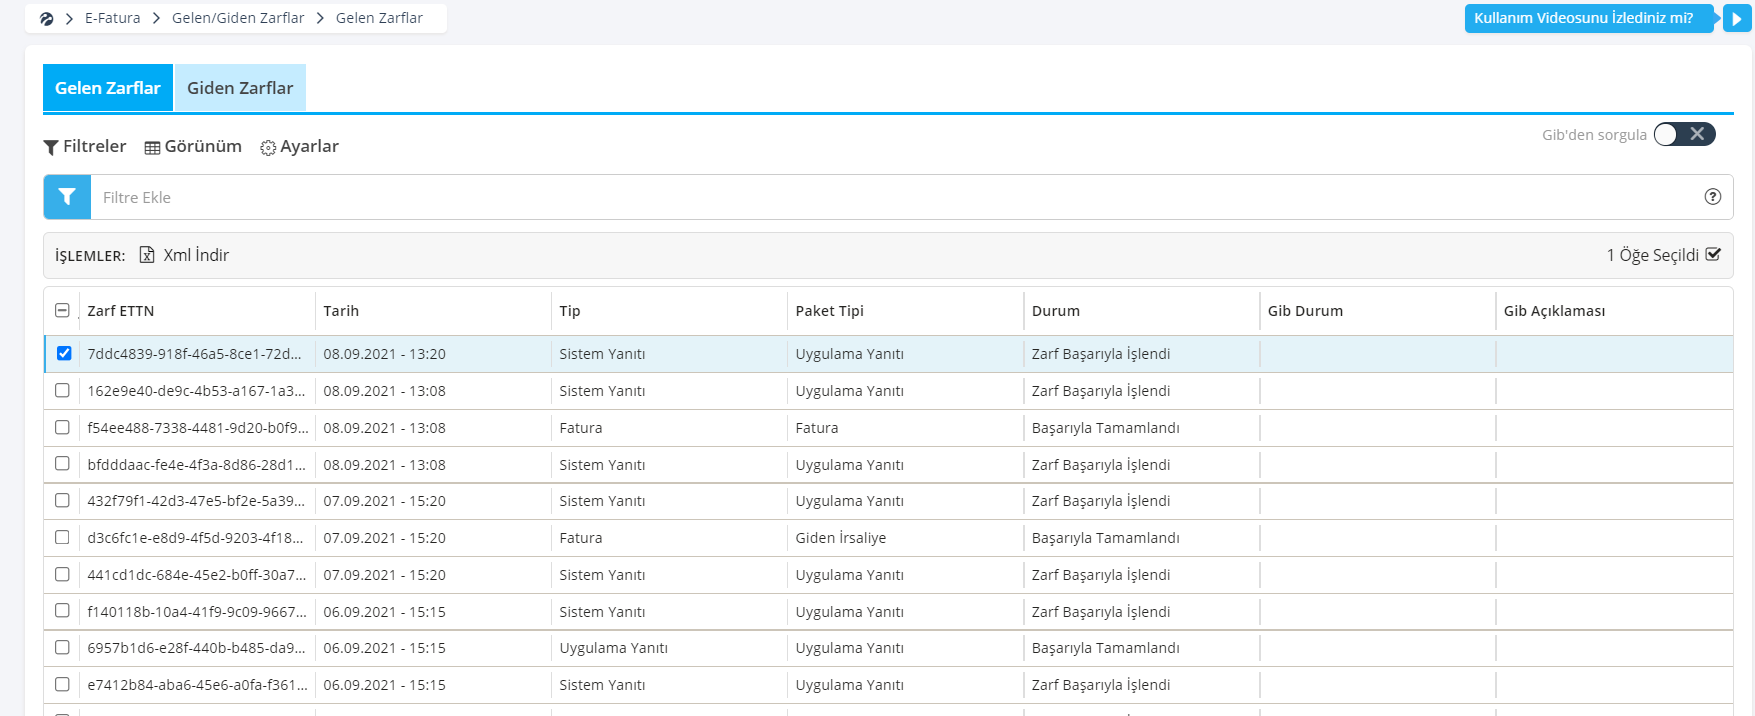The image size is (1755, 716).
Task: Click Başarıyla Tamamlandı in d3c6fc1e row
Action: (x=1106, y=538)
